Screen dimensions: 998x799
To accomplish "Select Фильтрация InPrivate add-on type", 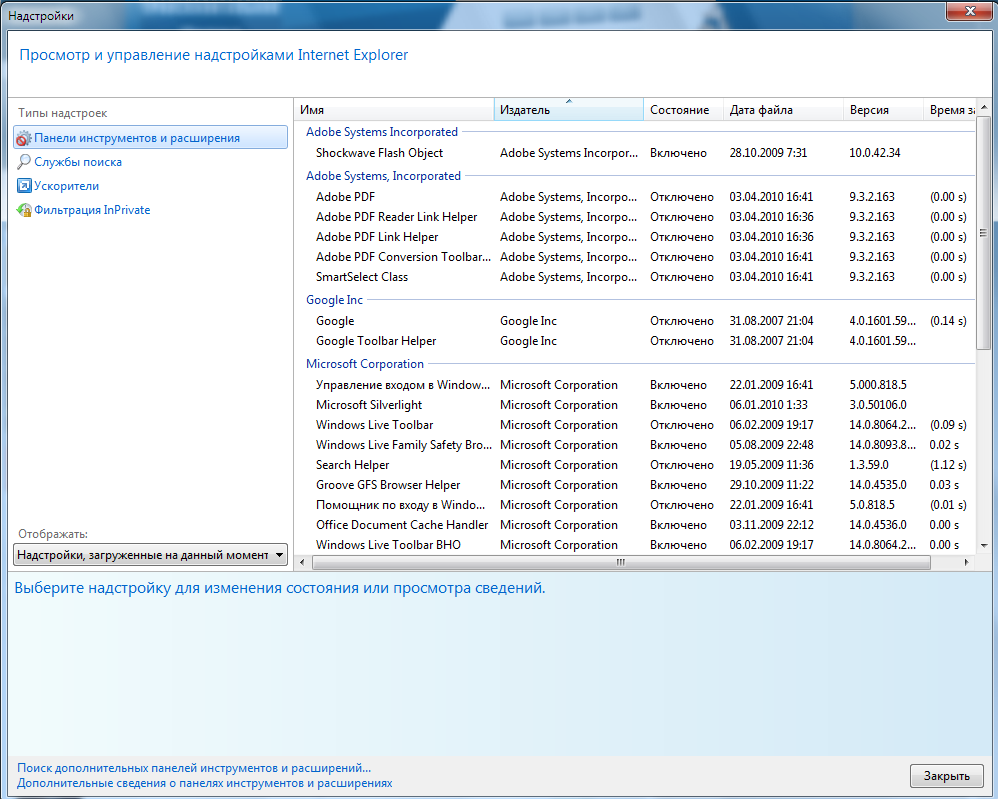I will 92,209.
